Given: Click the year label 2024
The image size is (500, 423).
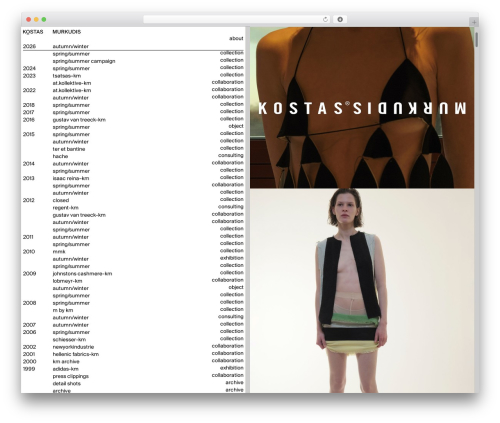Looking at the screenshot, I should pyautogui.click(x=29, y=69).
